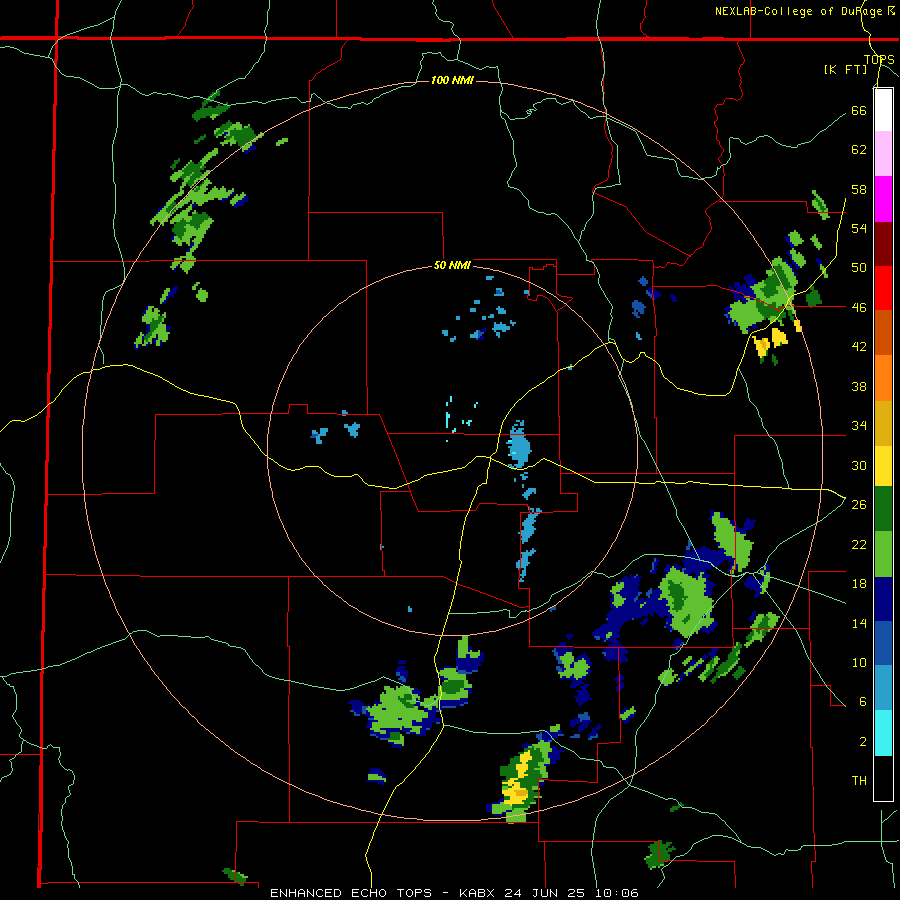This screenshot has width=900, height=900.
Task: Click the '46' legend value
Action: 859,308
